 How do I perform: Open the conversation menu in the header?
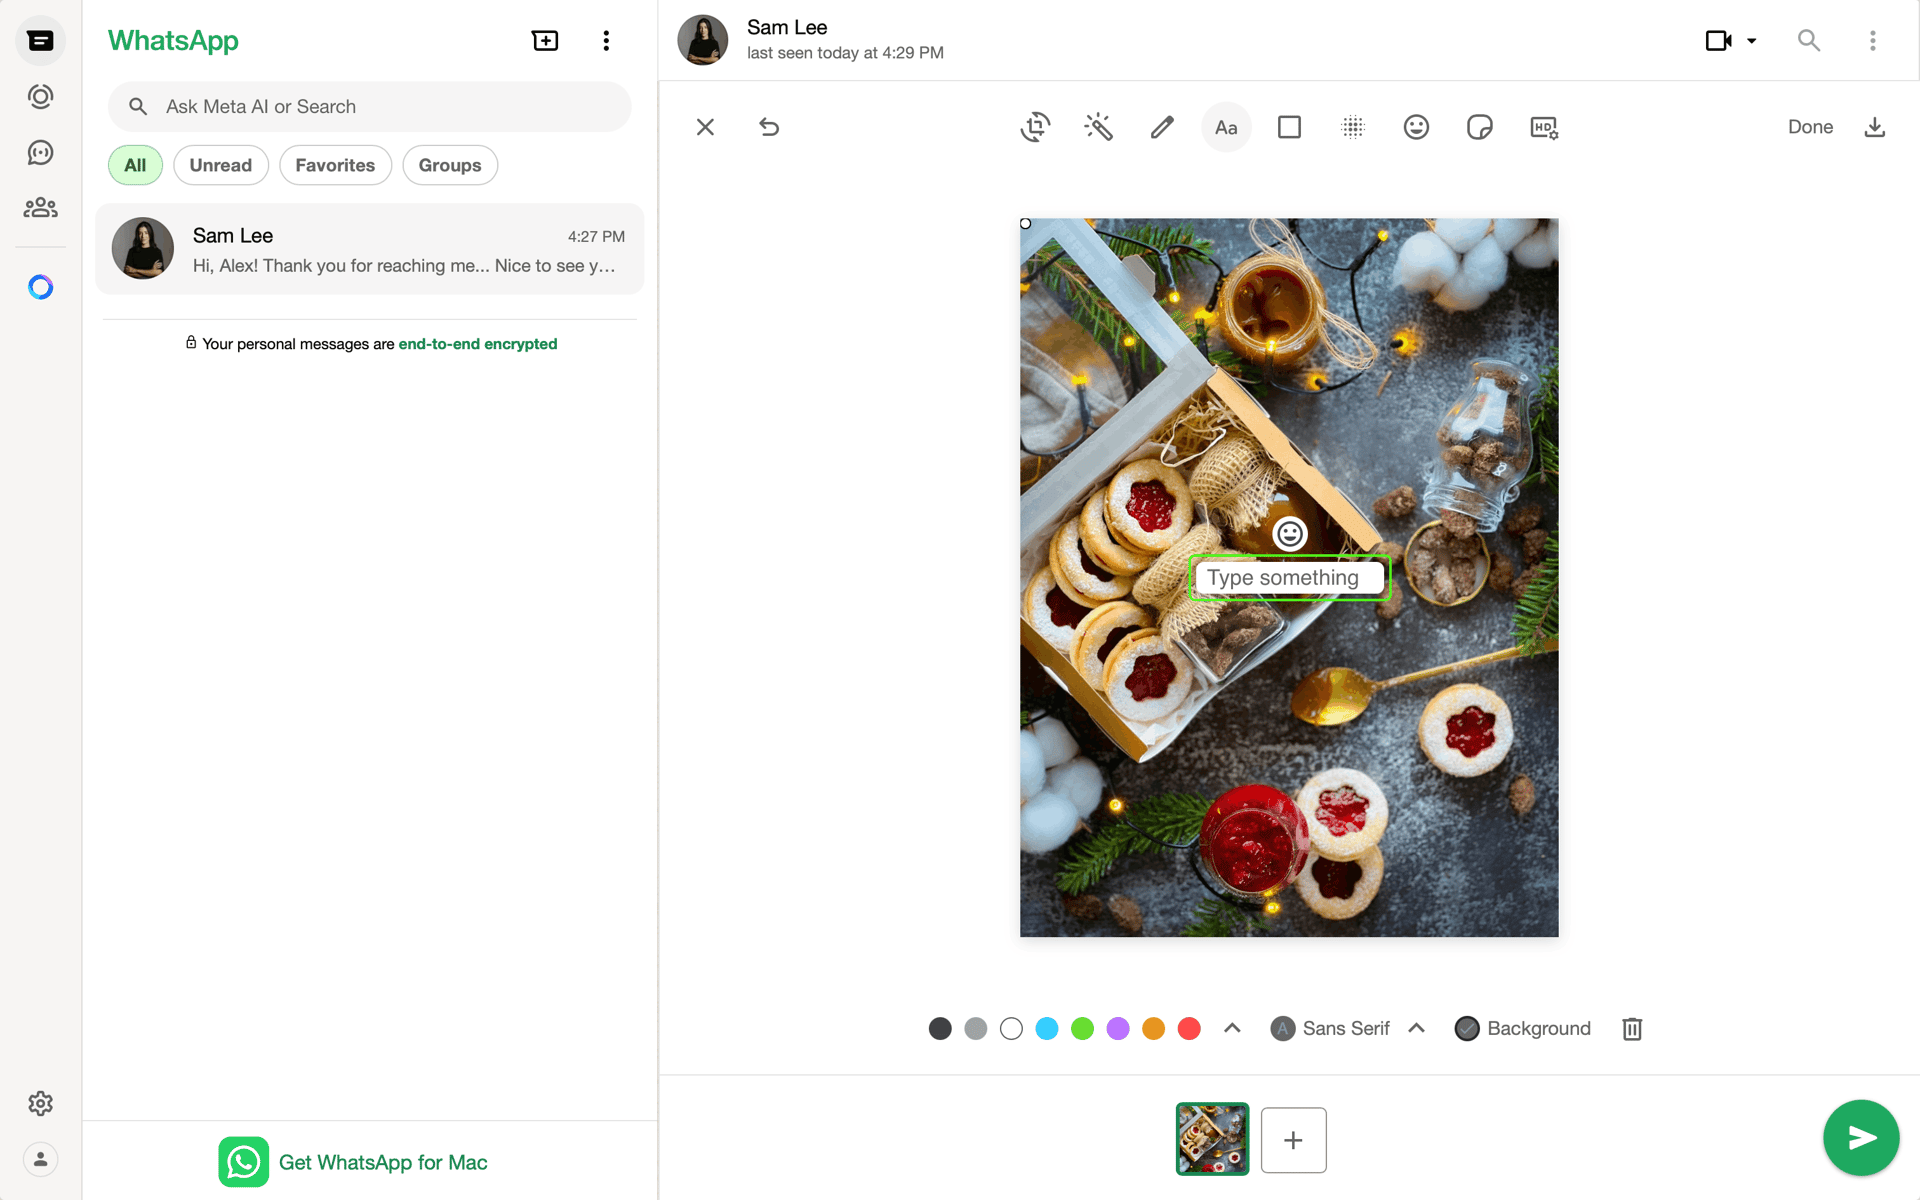click(x=1873, y=41)
